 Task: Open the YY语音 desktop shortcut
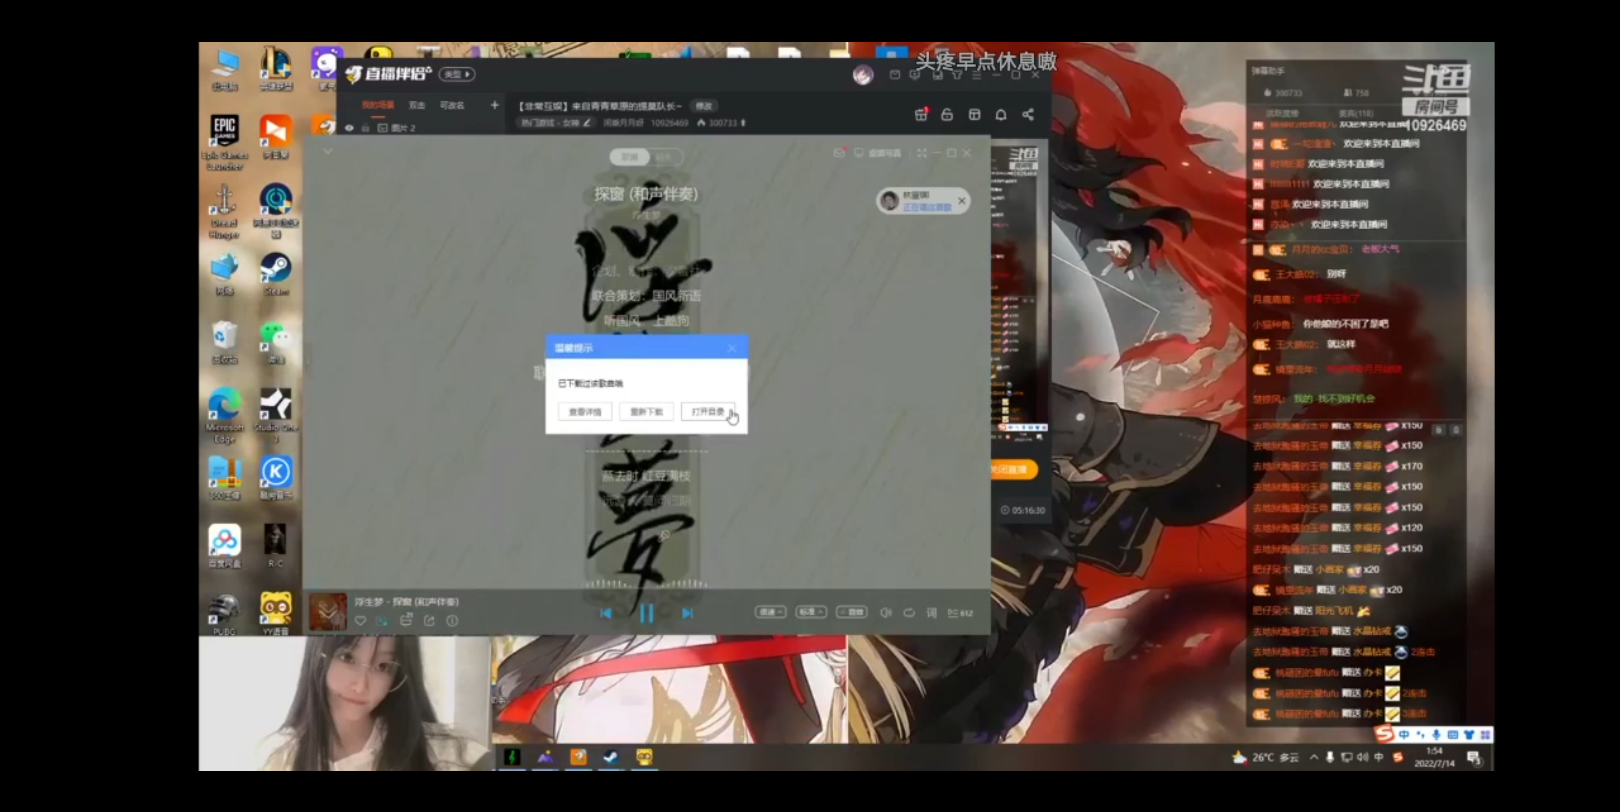coord(276,613)
